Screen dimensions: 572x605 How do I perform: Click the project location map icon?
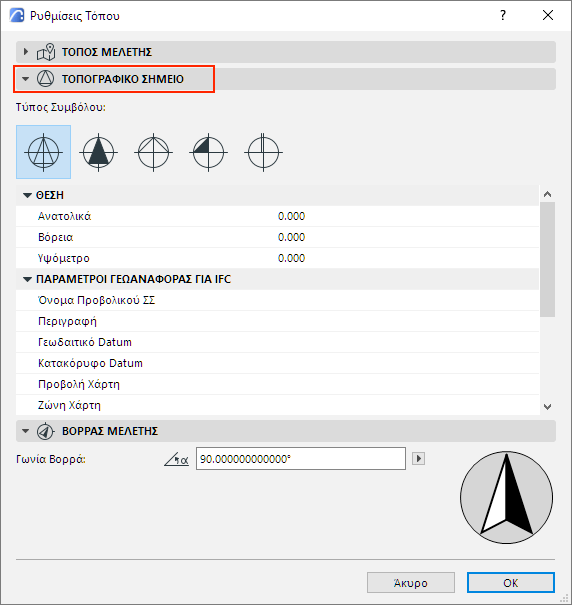pyautogui.click(x=46, y=52)
